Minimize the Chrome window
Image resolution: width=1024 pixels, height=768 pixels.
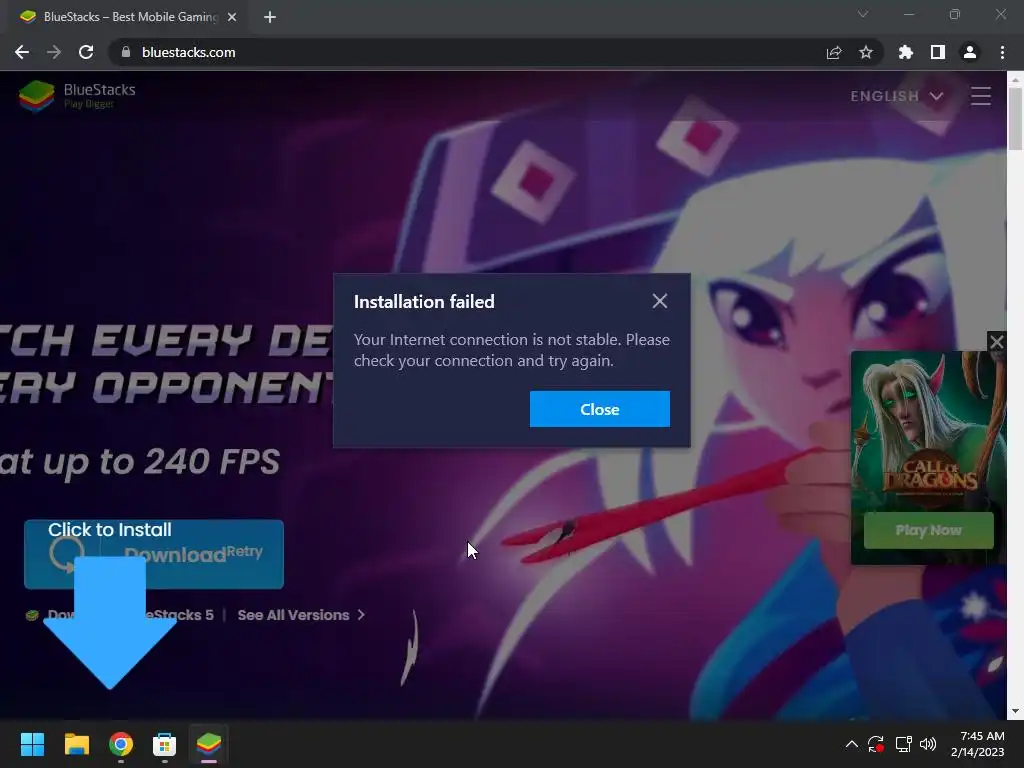coord(908,14)
